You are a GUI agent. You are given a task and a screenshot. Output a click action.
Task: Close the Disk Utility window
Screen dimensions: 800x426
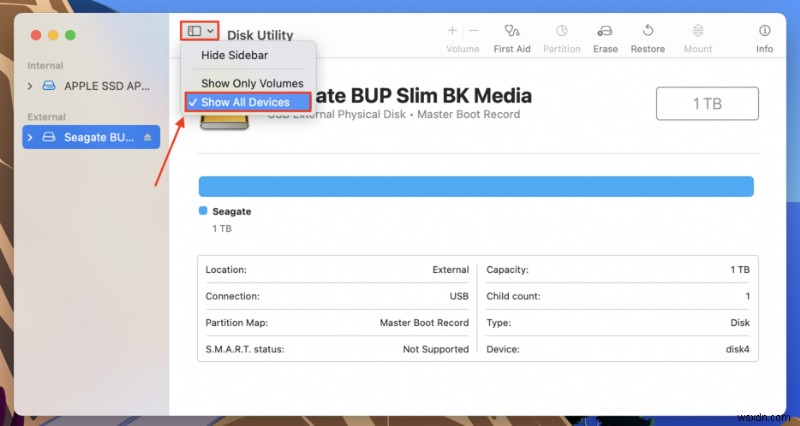(36, 35)
